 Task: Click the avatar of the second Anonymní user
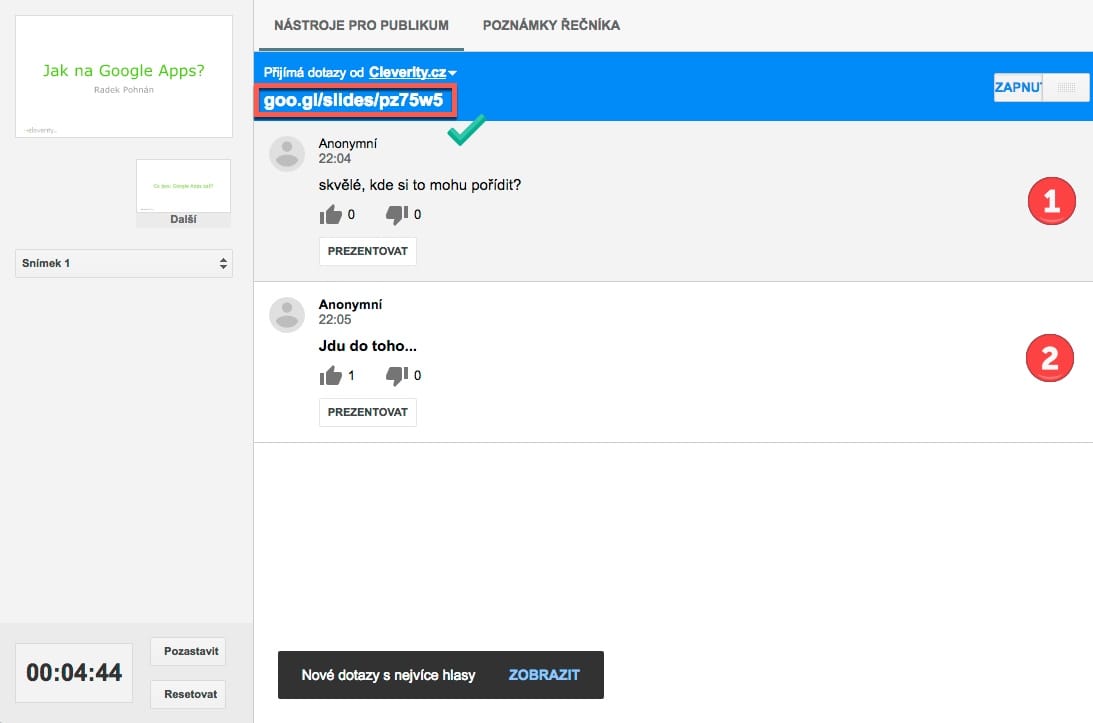click(287, 314)
